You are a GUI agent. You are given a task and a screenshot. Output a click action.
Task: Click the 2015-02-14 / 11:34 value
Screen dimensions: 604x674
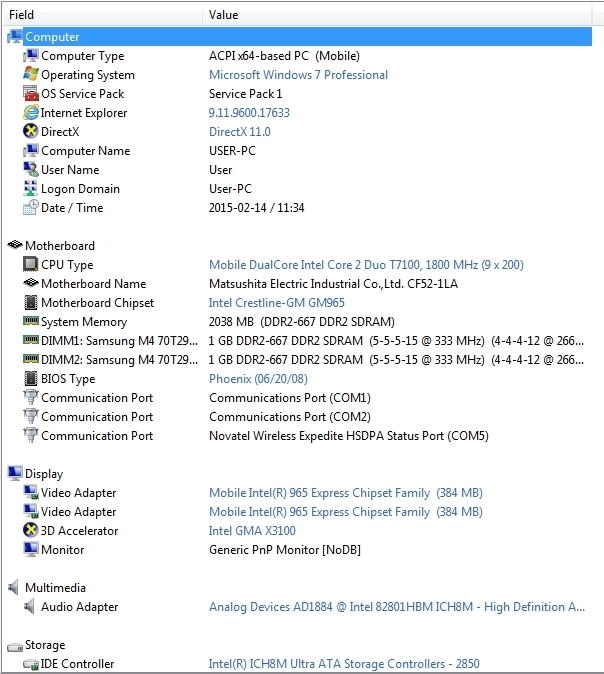[x=257, y=208]
